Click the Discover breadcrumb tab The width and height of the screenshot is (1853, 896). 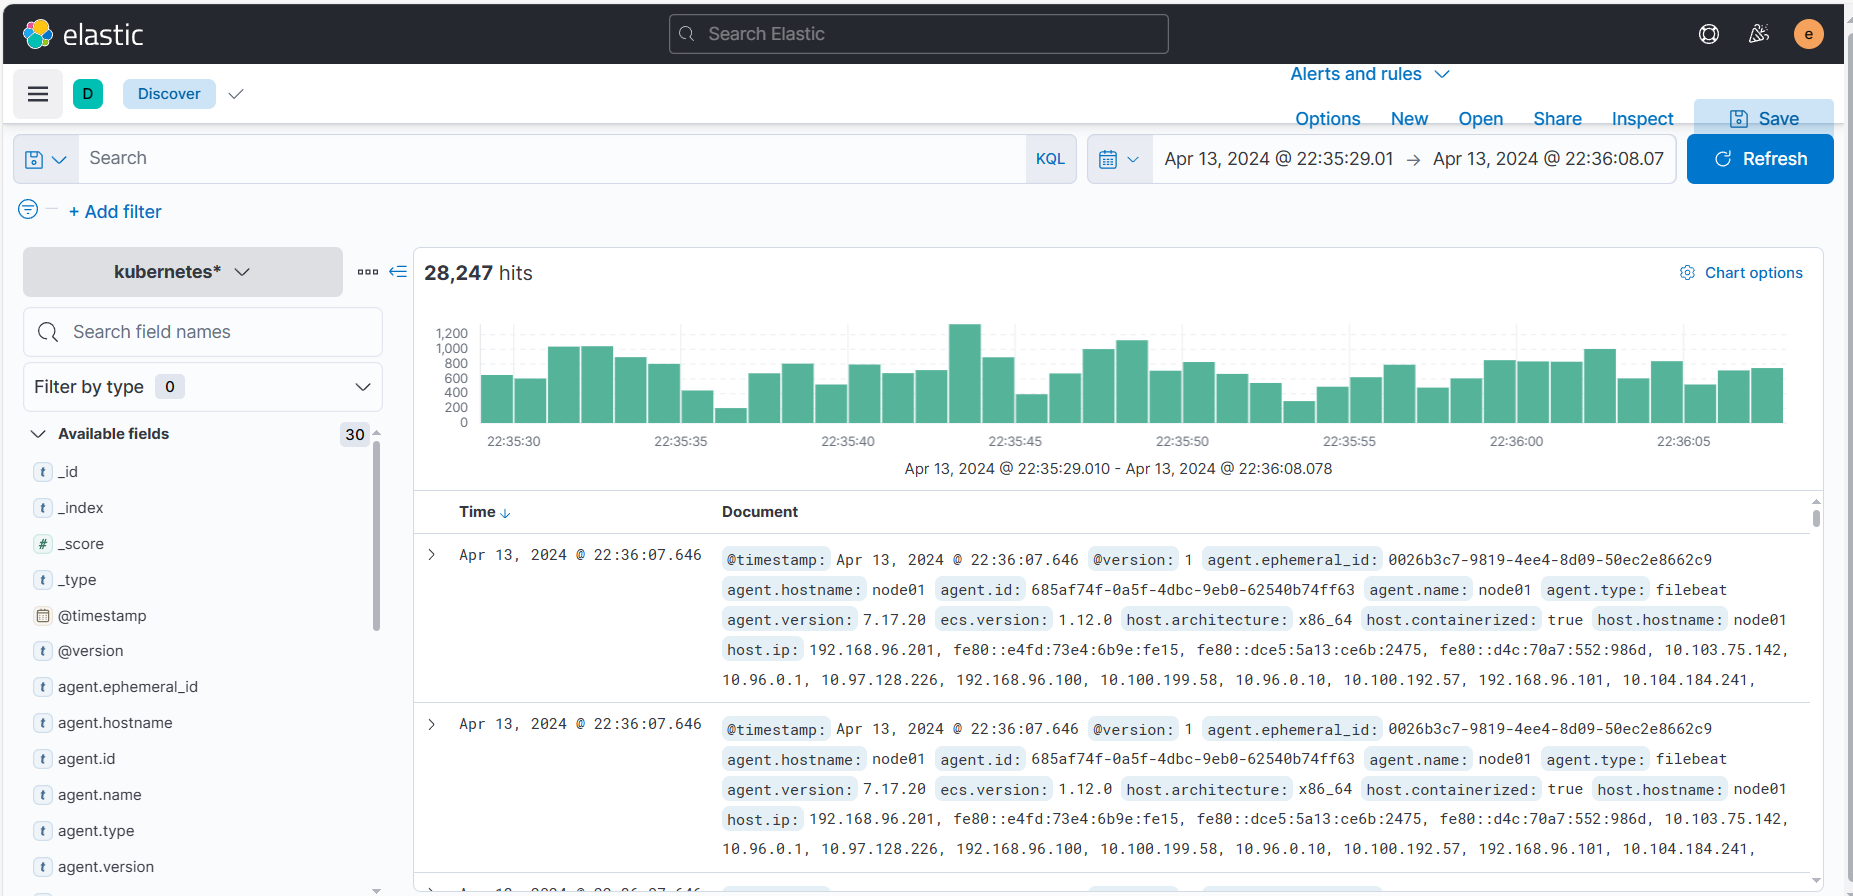point(169,94)
